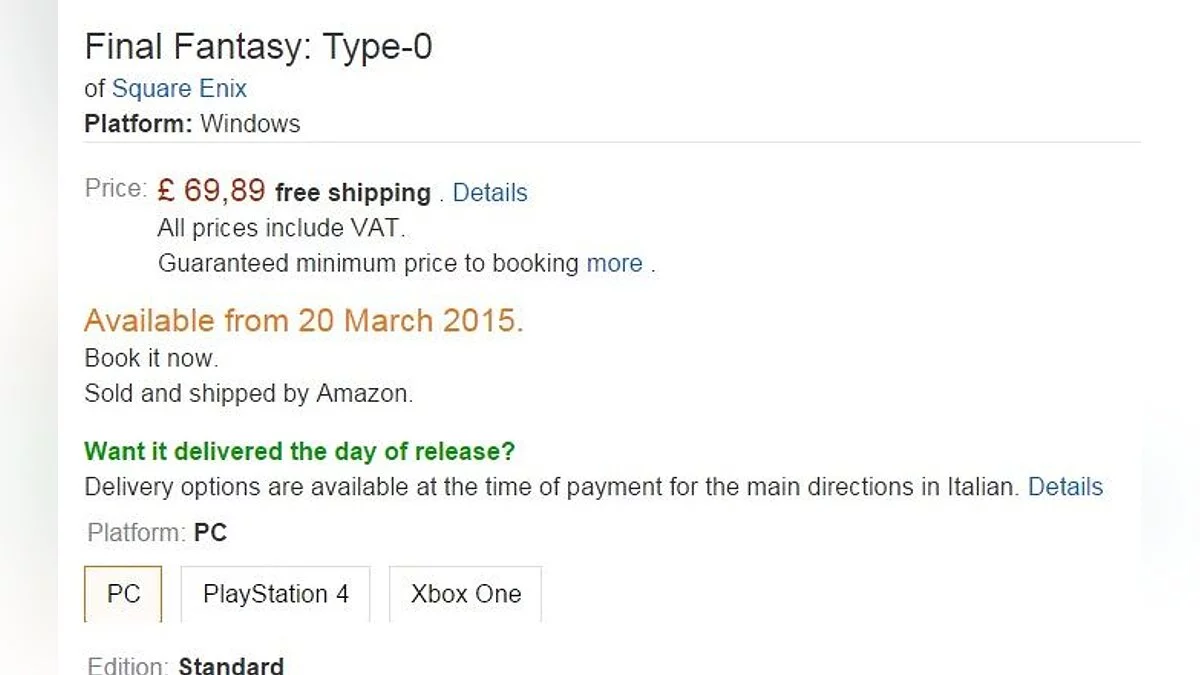The height and width of the screenshot is (675, 1200).
Task: Click the bold 'free shipping' text
Action: click(x=352, y=192)
